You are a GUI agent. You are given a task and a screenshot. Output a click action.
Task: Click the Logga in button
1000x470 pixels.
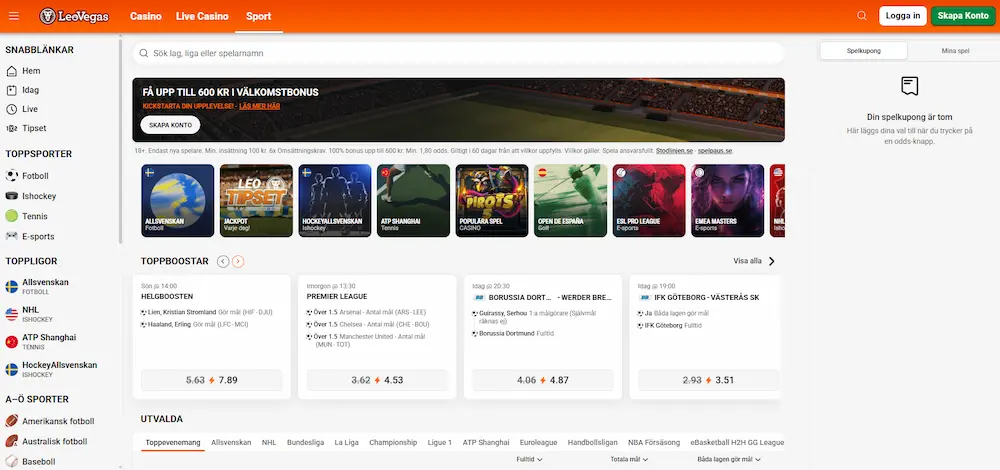click(x=902, y=16)
